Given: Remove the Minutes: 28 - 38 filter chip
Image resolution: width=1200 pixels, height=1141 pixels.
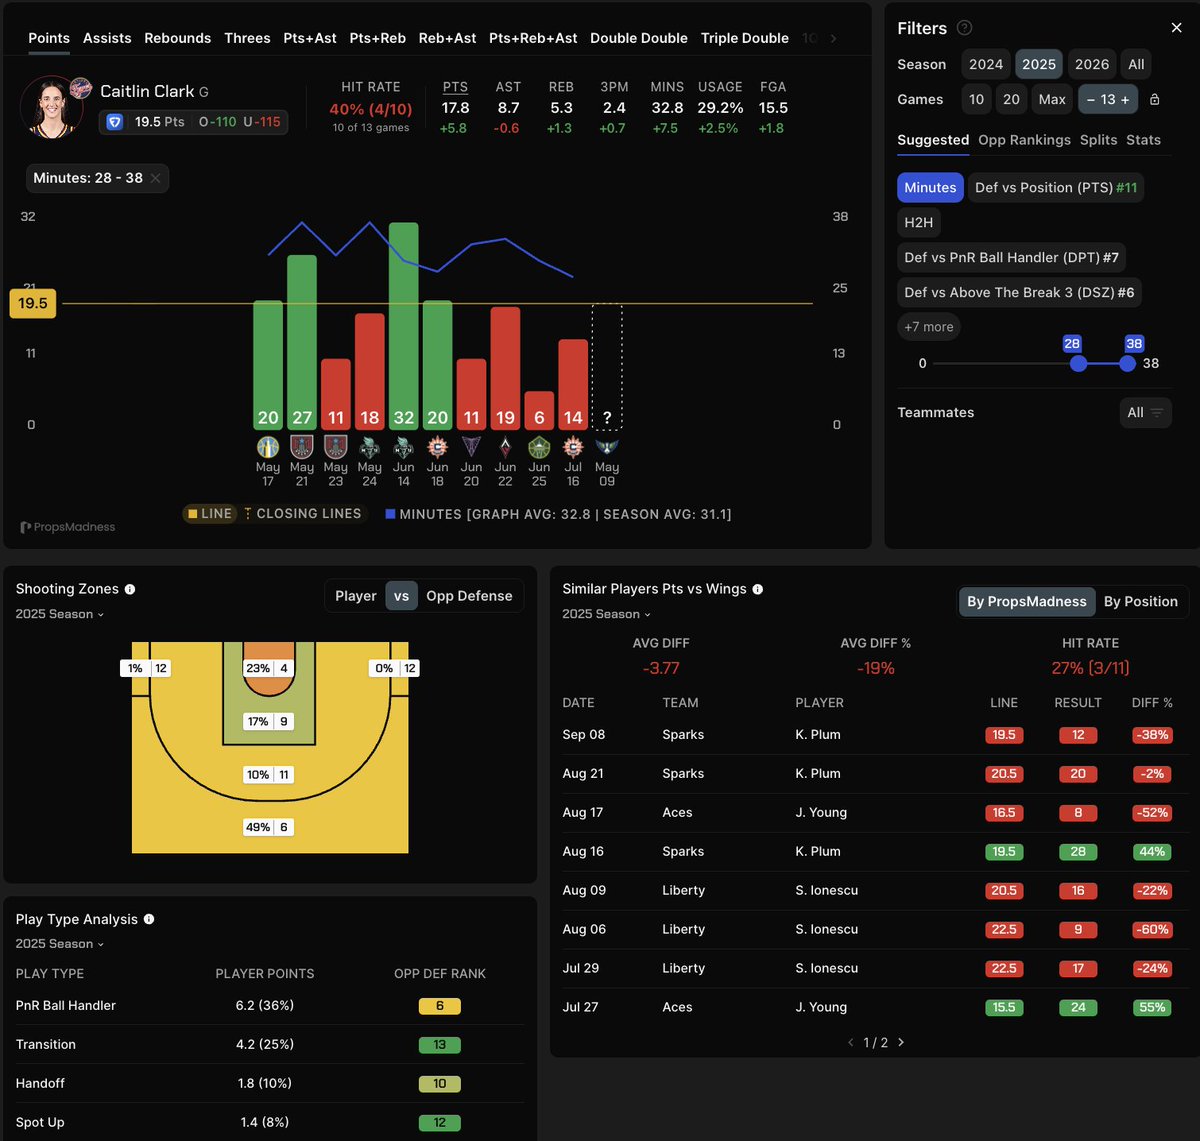Looking at the screenshot, I should point(156,178).
